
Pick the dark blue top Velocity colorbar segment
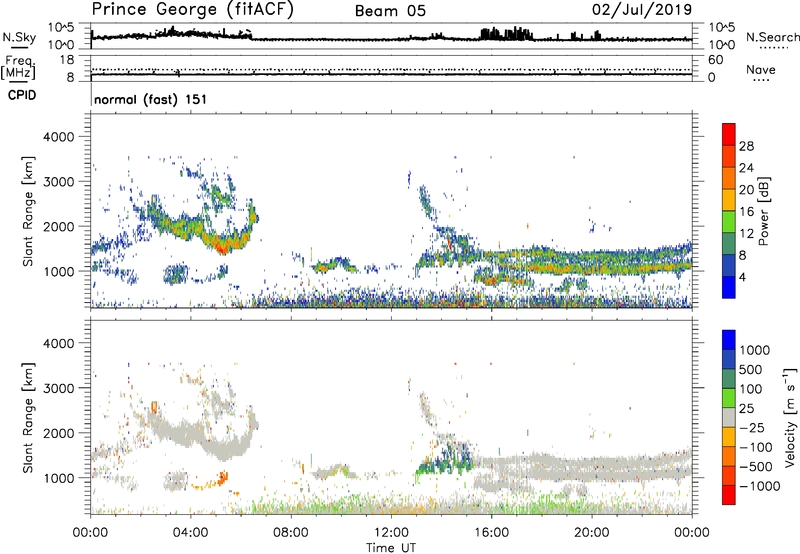tap(729, 340)
